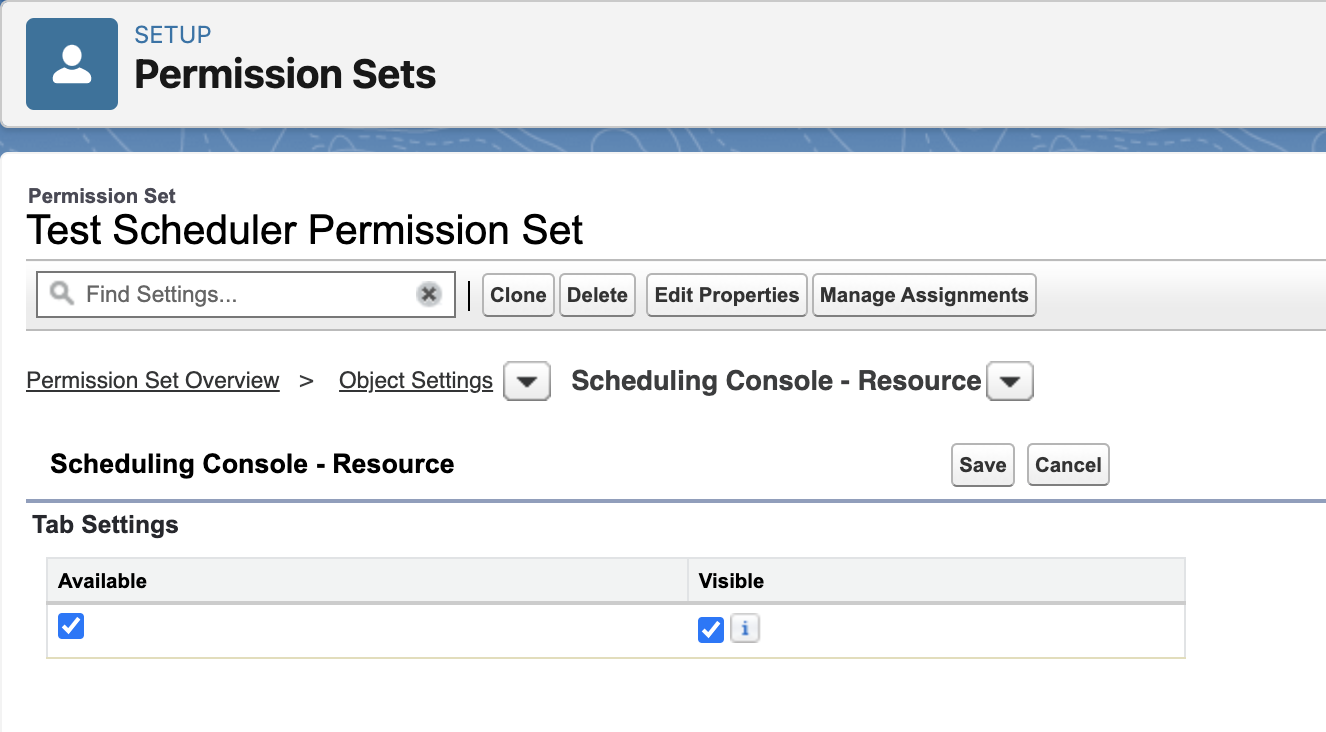Screen dimensions: 1326x732
Task: Select the Available column header
Action: click(102, 581)
